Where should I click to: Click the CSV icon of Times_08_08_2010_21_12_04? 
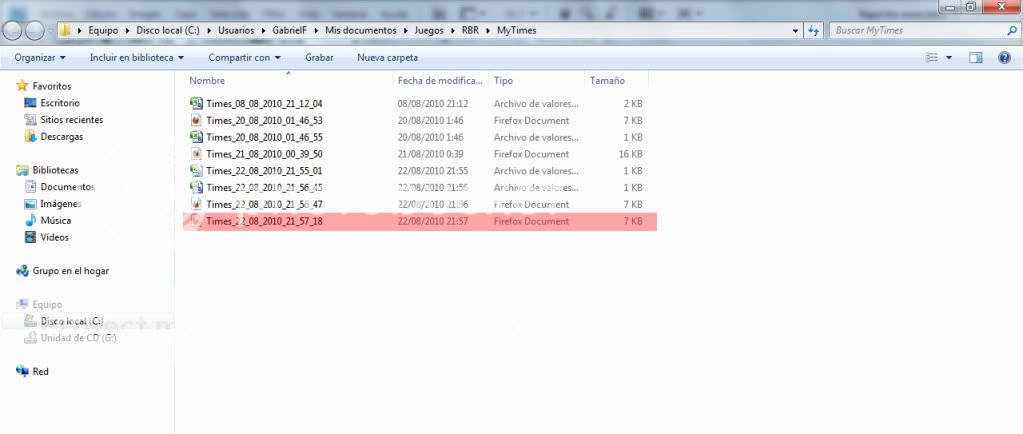click(x=196, y=103)
